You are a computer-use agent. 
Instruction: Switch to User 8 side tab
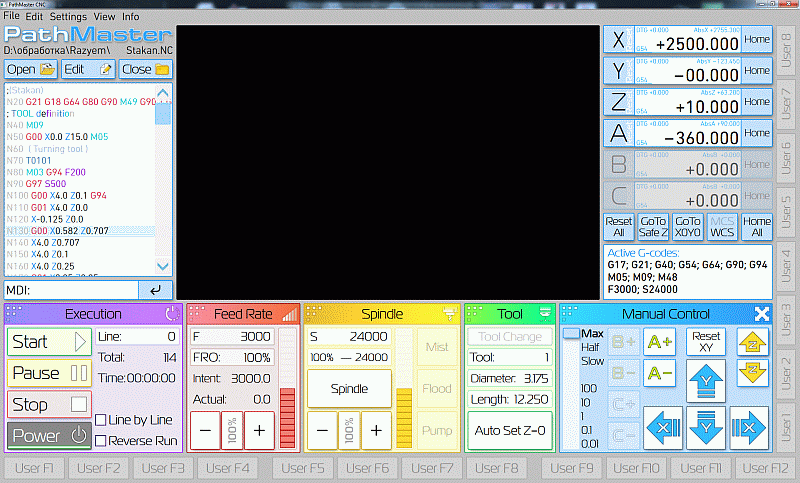[786, 51]
